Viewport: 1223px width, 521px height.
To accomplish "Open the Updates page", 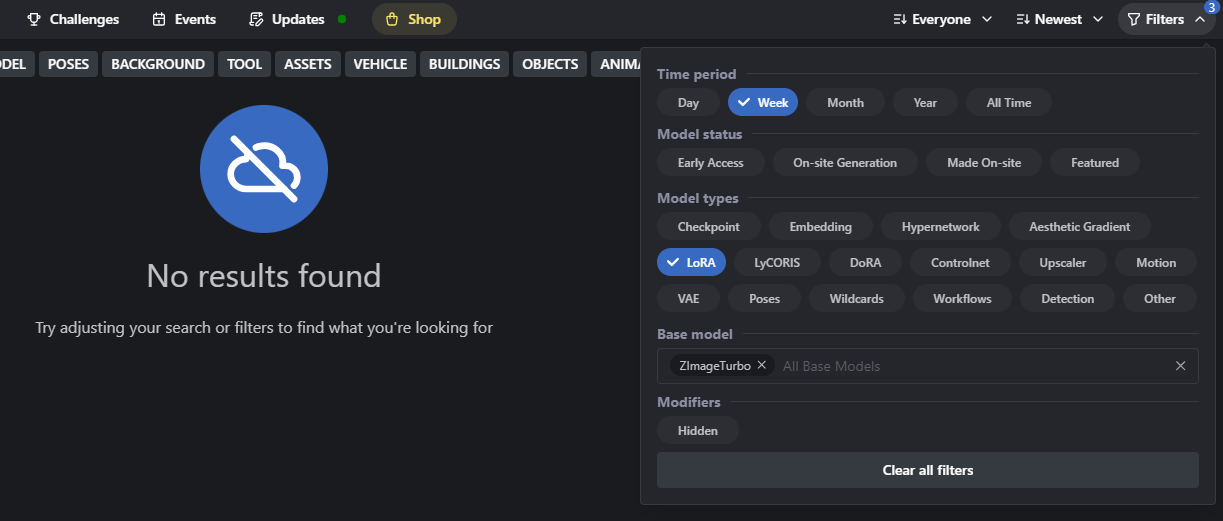I will click(297, 19).
